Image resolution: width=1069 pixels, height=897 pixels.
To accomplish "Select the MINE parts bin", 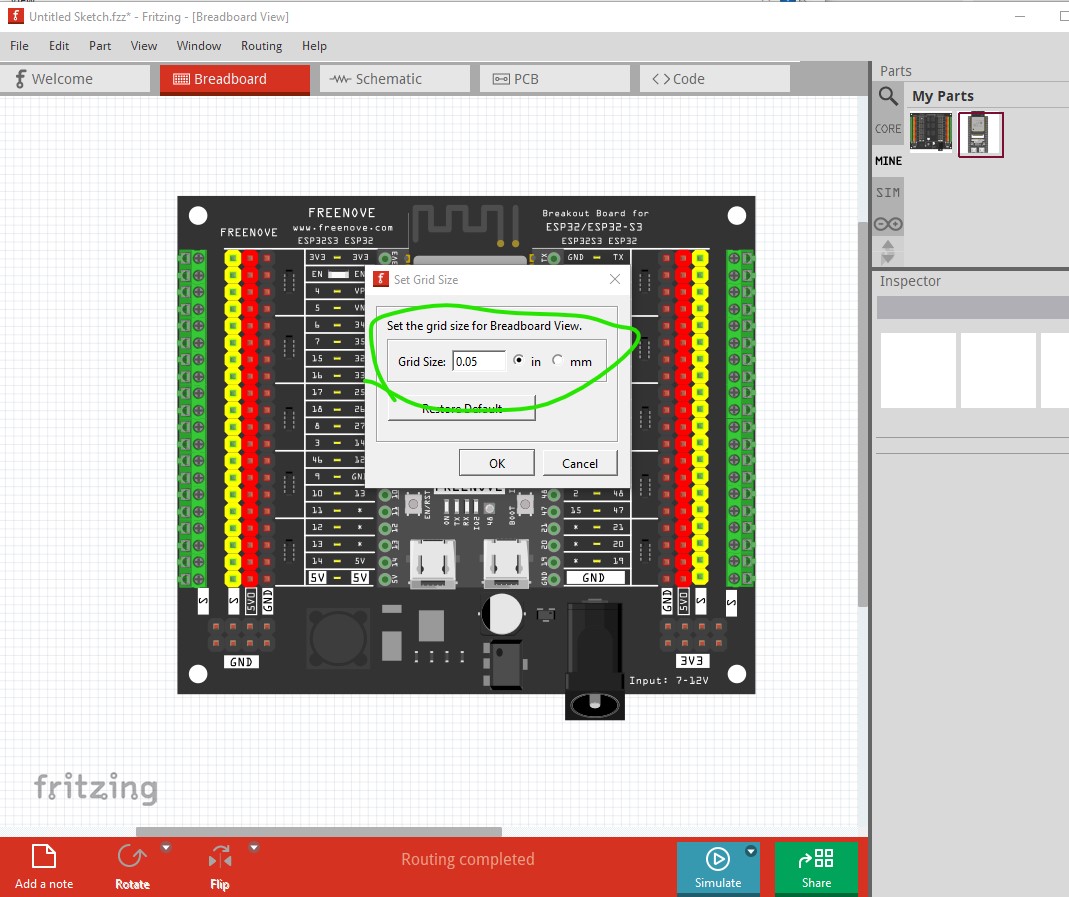I will point(888,161).
